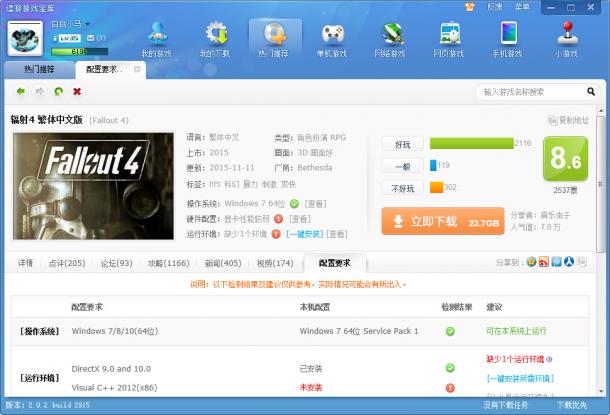Select the 配置要求 detail tab

point(335,263)
